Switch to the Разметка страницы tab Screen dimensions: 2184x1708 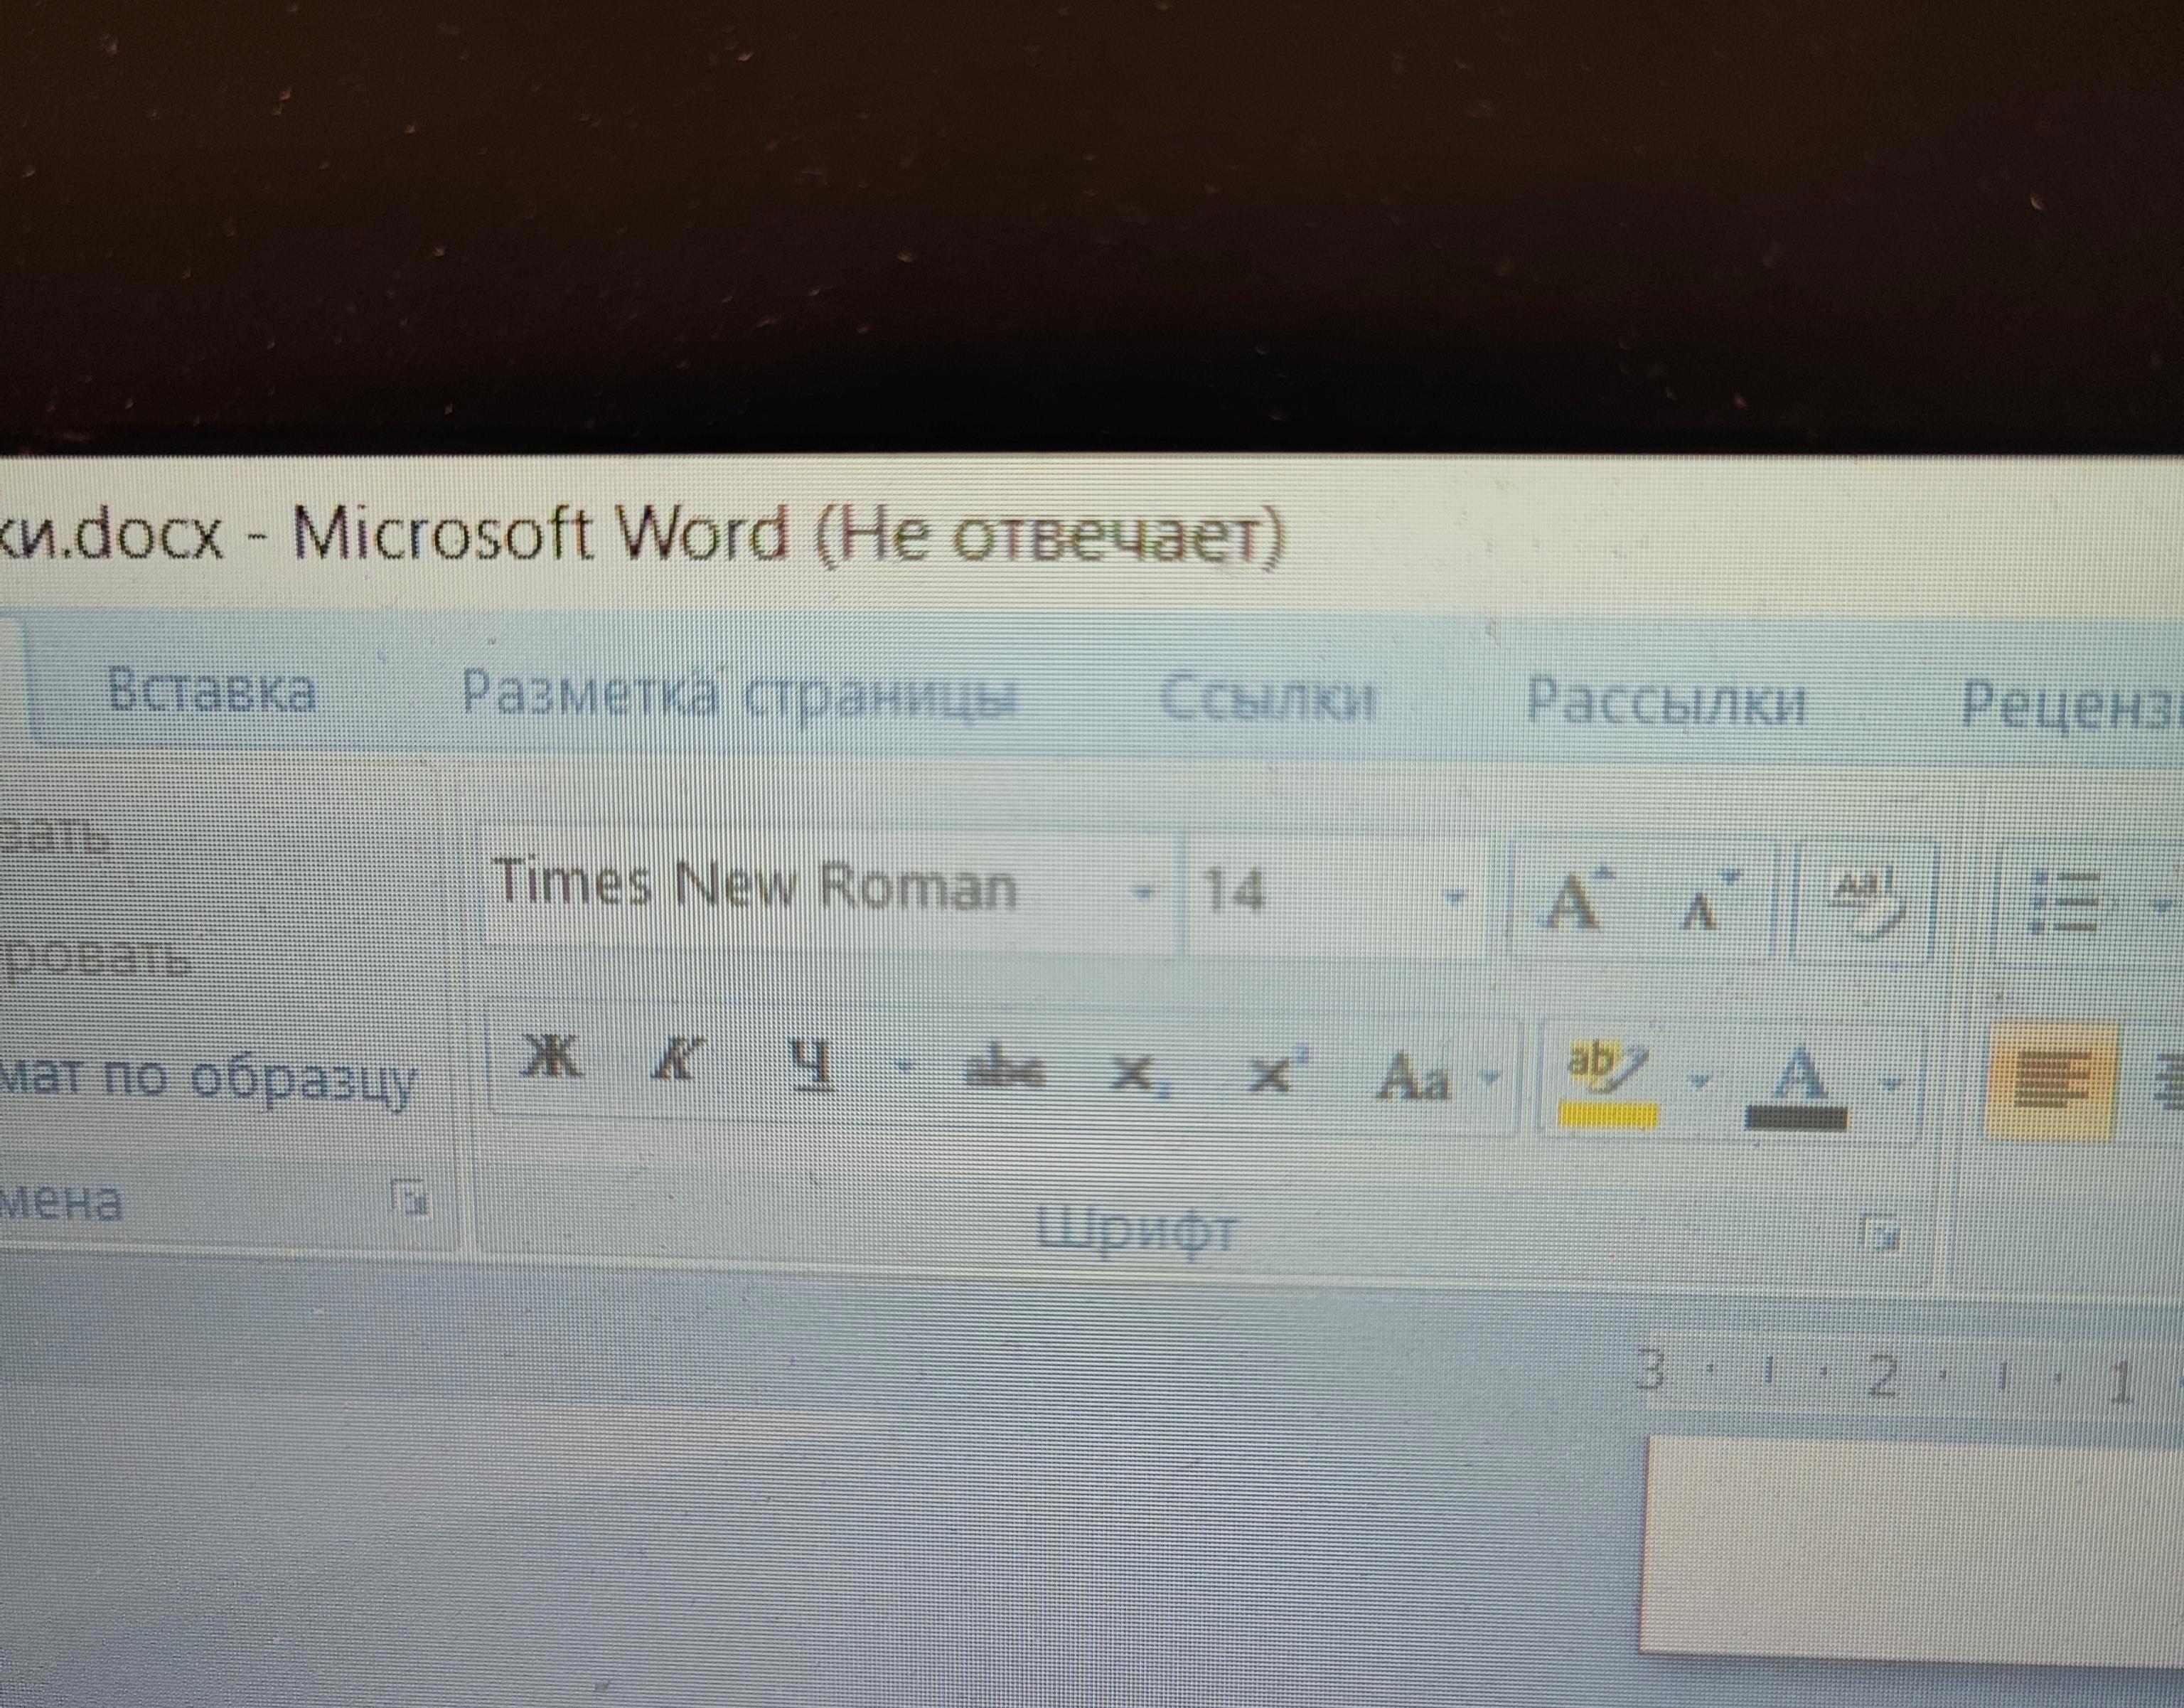pyautogui.click(x=738, y=695)
